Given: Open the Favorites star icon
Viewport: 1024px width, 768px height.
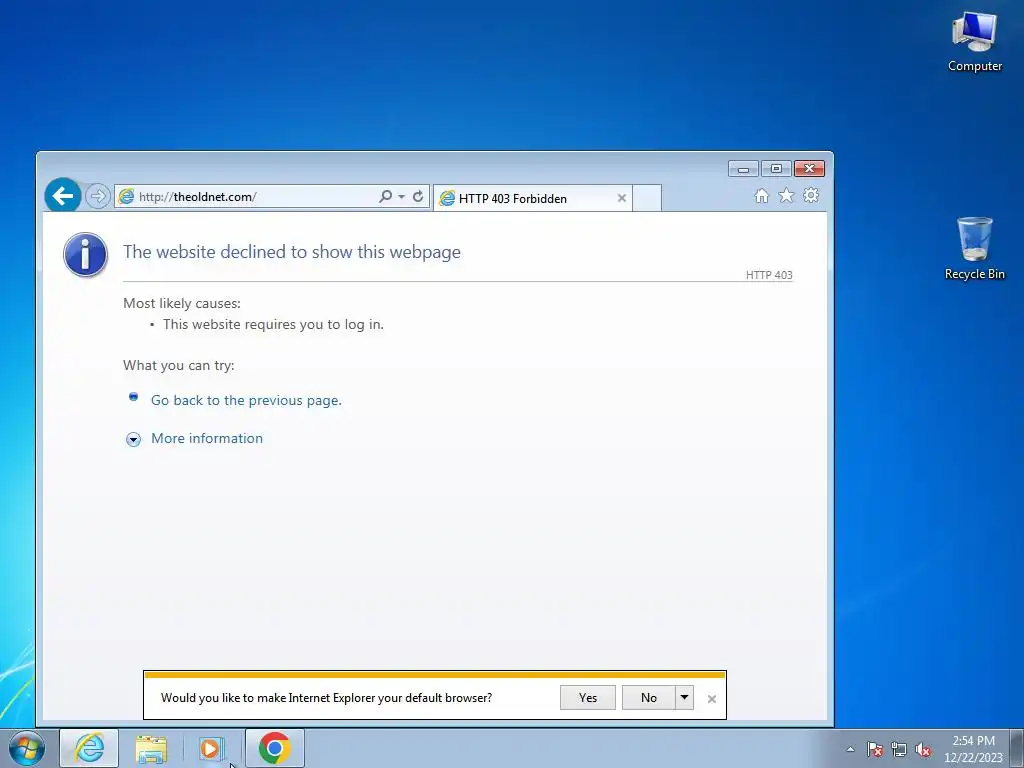Looking at the screenshot, I should [786, 195].
